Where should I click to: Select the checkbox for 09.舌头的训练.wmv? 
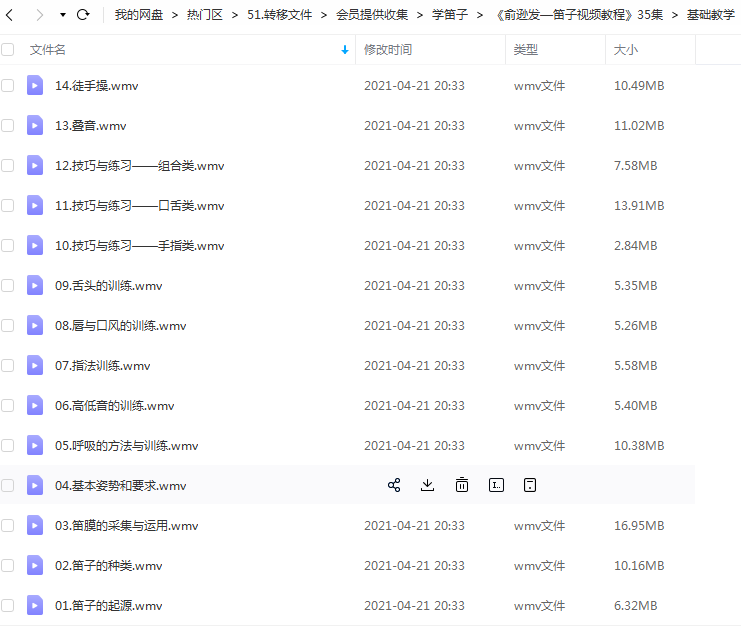pos(8,286)
